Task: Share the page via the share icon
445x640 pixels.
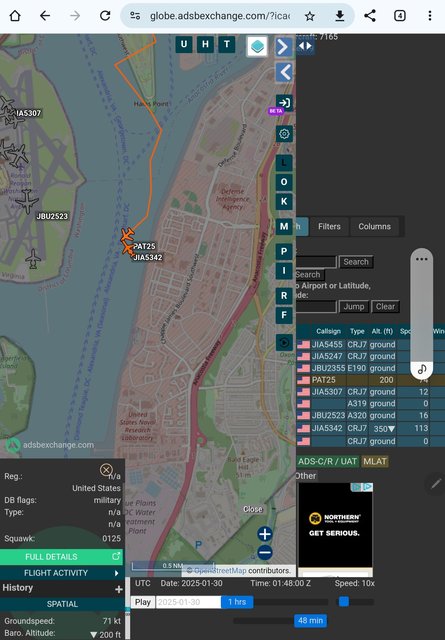Action: pos(370,16)
